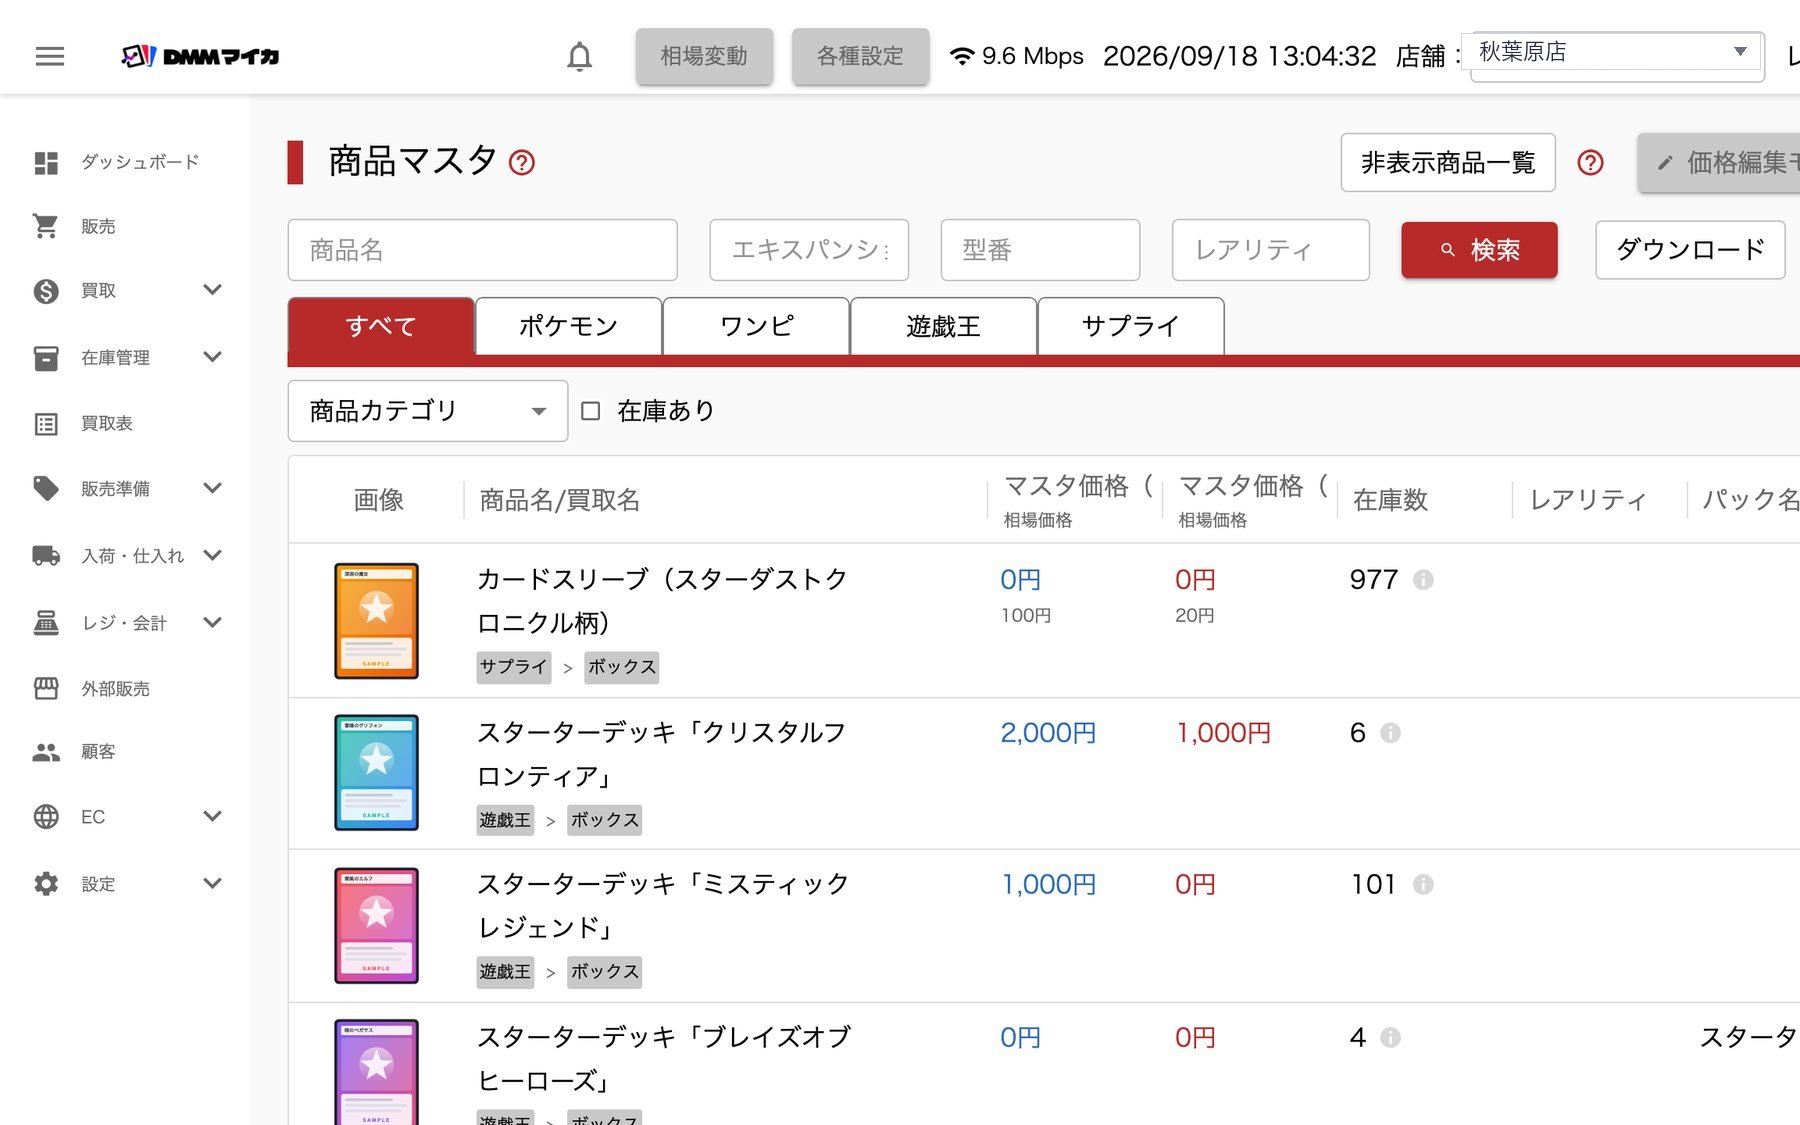Viewport: 1800px width, 1125px height.
Task: Click the 在庫数 column header
Action: tap(1390, 500)
